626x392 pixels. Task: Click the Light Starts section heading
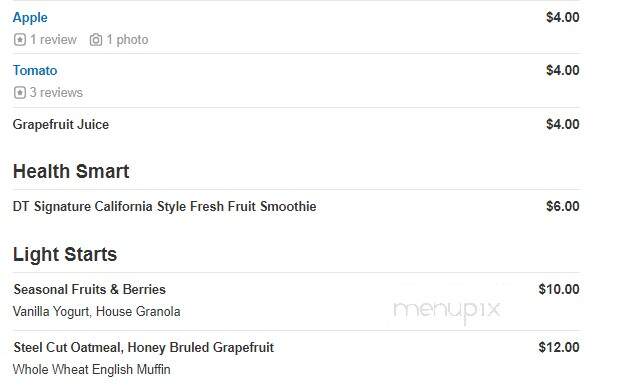click(x=65, y=254)
